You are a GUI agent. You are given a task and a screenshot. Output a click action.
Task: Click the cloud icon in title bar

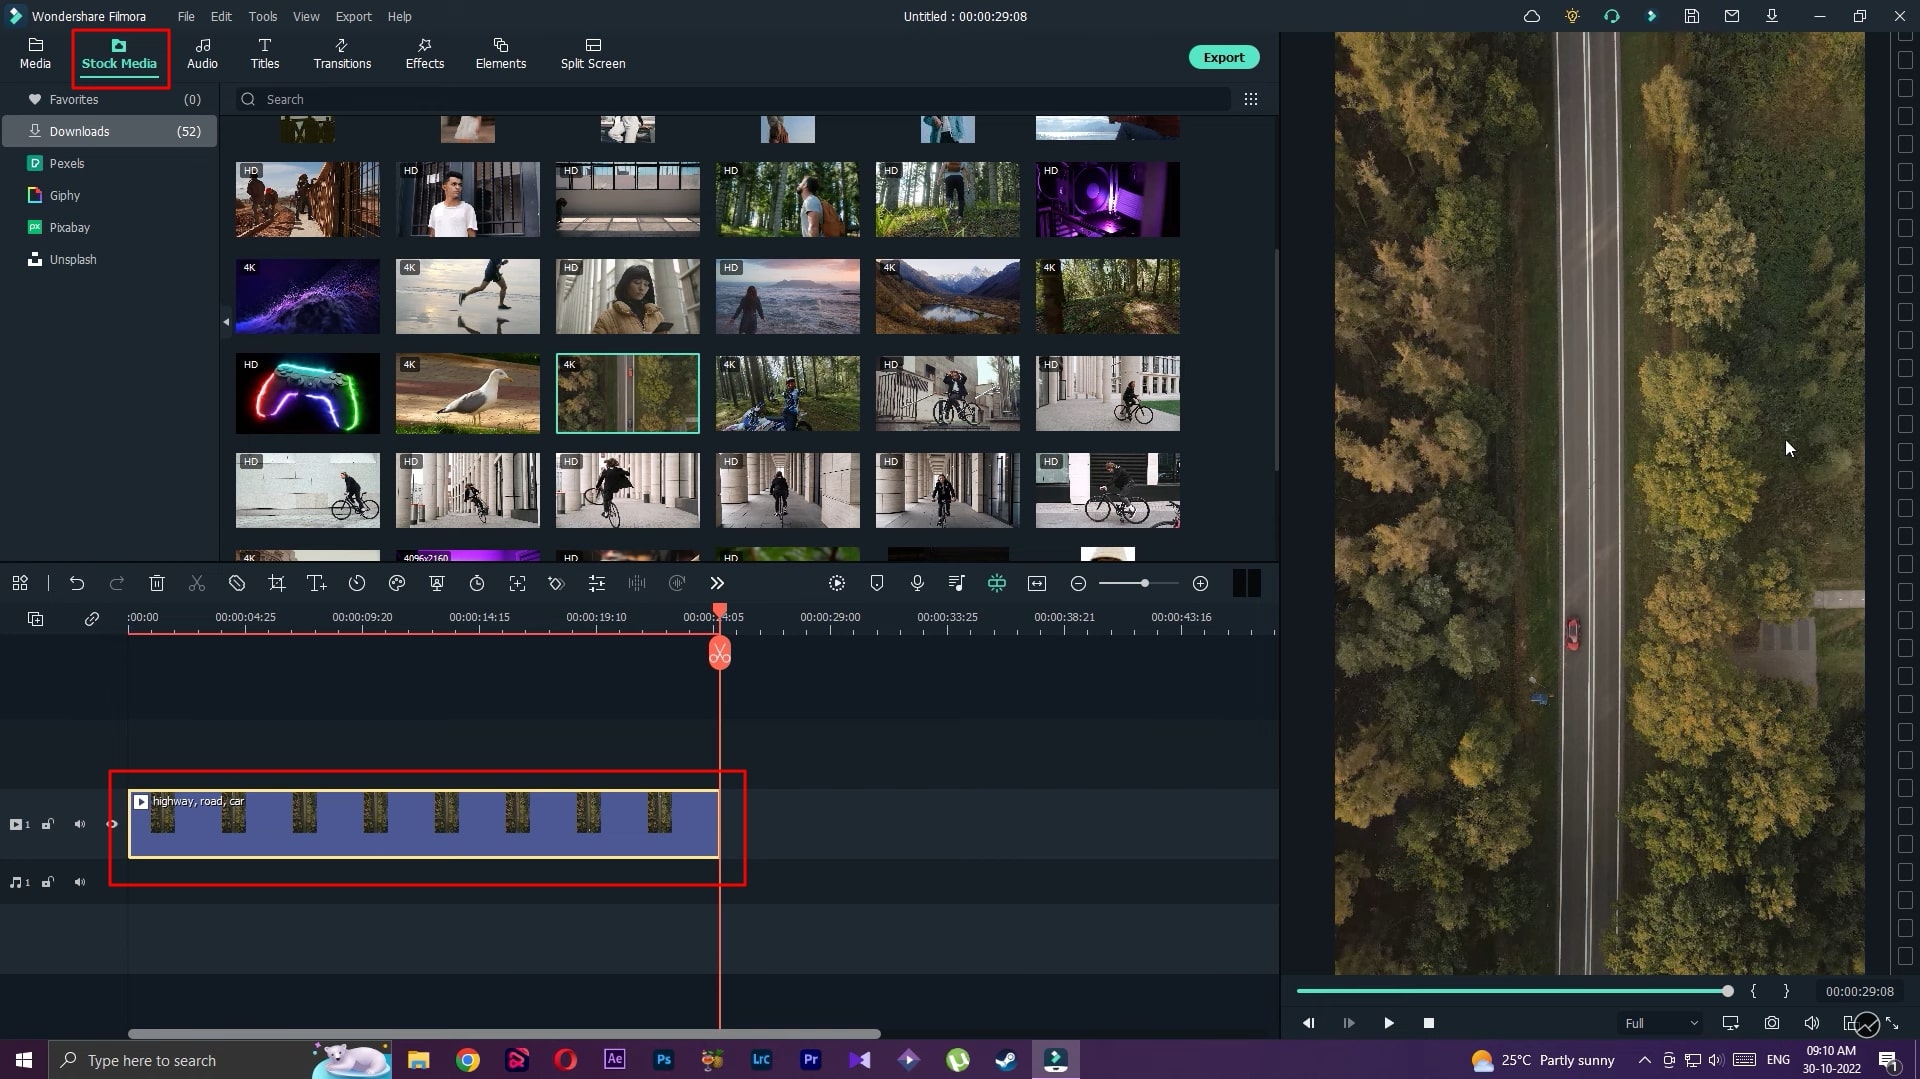1532,16
